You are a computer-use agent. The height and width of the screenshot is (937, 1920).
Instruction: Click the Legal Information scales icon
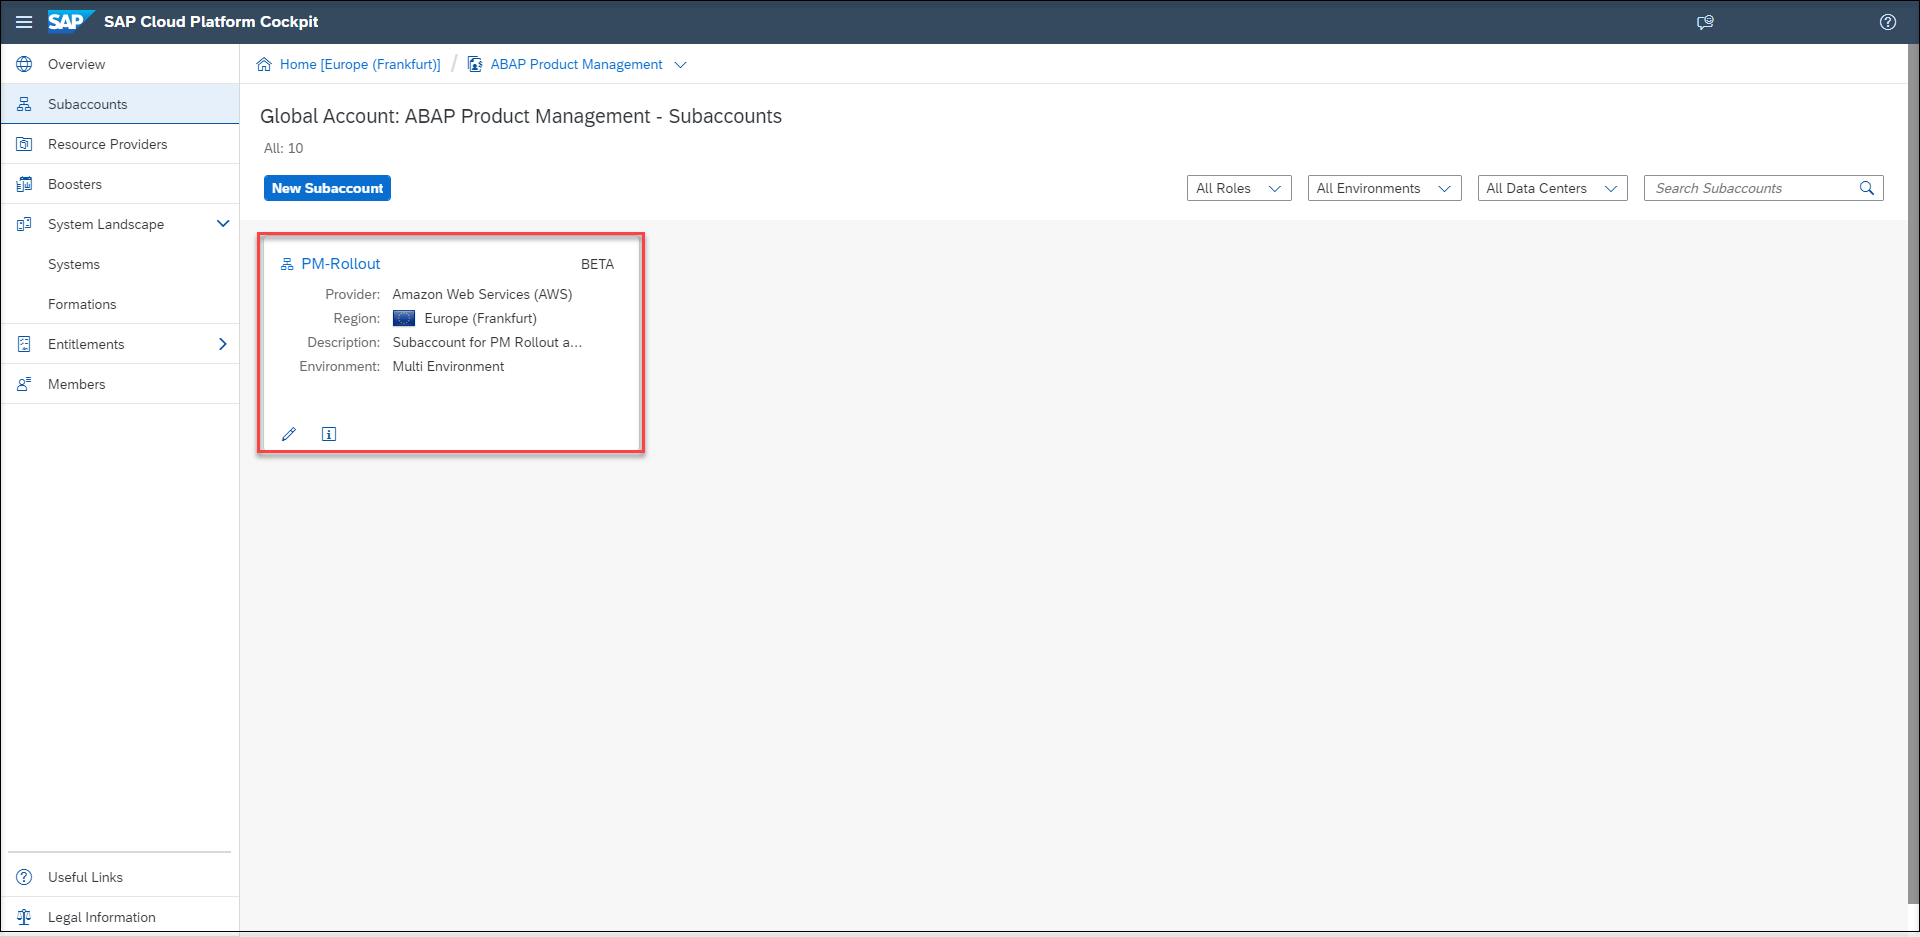(24, 917)
